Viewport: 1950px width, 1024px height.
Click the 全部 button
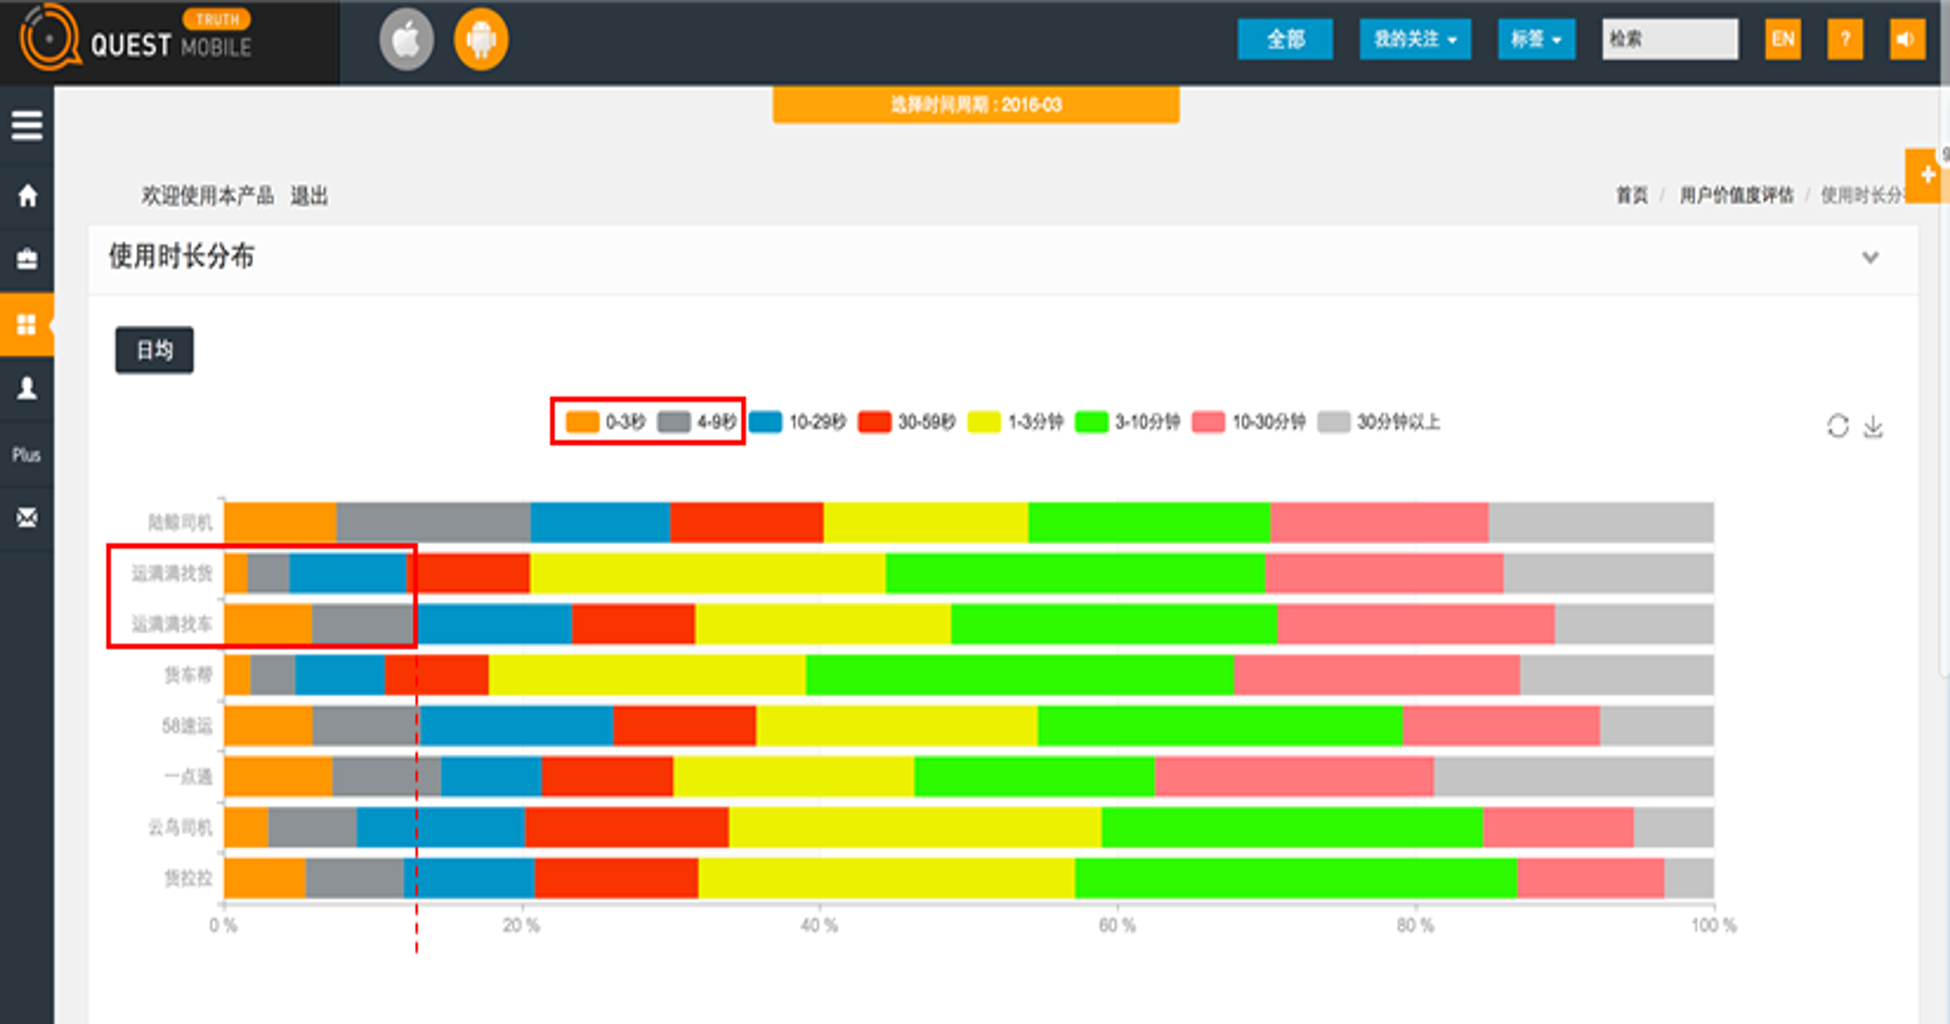click(1285, 40)
